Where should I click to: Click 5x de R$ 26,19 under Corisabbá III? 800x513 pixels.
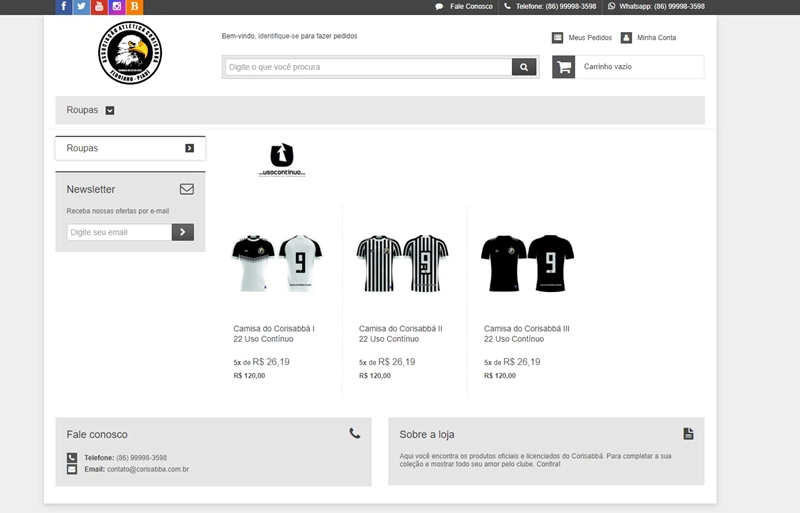[512, 362]
